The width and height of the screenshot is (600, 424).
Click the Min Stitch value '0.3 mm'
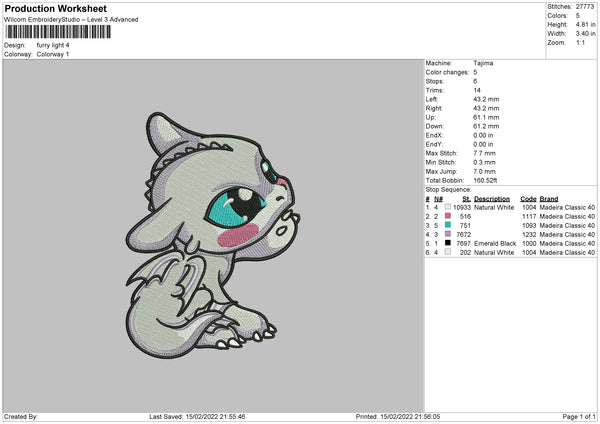tap(484, 163)
